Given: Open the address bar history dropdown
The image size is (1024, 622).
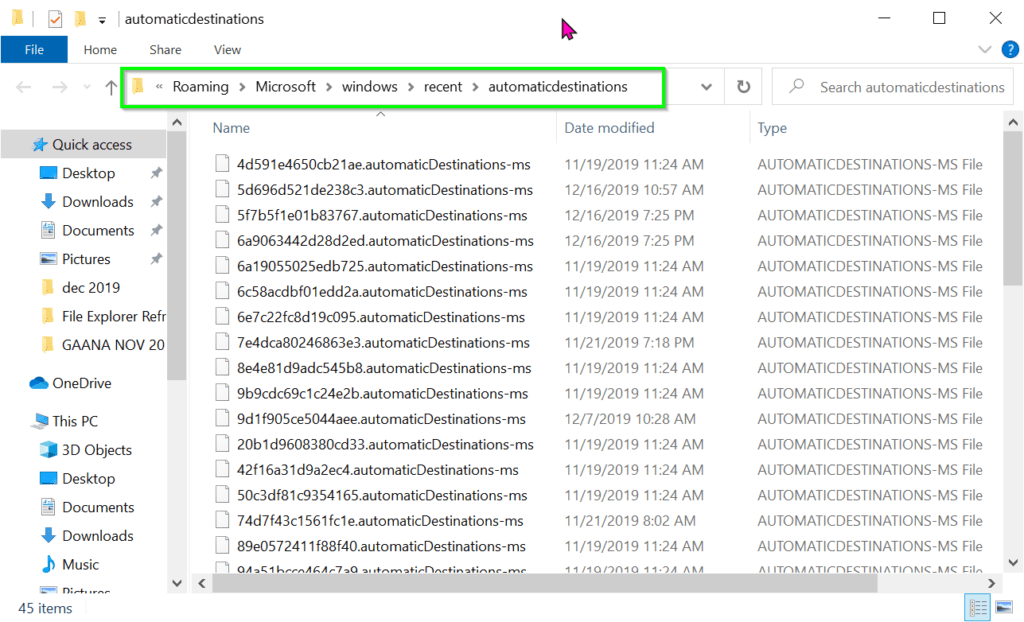Looking at the screenshot, I should point(706,87).
